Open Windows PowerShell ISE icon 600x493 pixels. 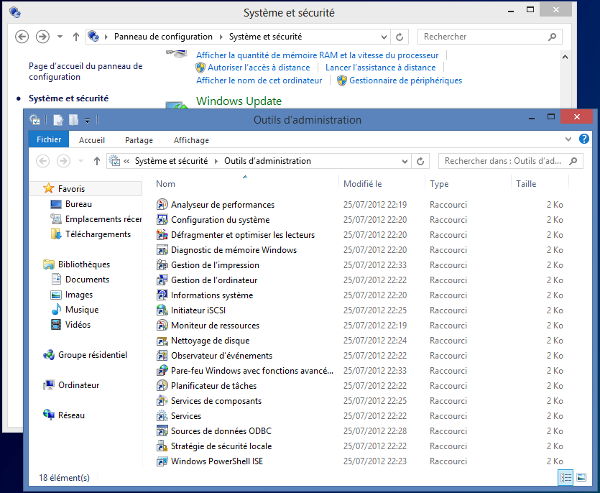[x=162, y=461]
